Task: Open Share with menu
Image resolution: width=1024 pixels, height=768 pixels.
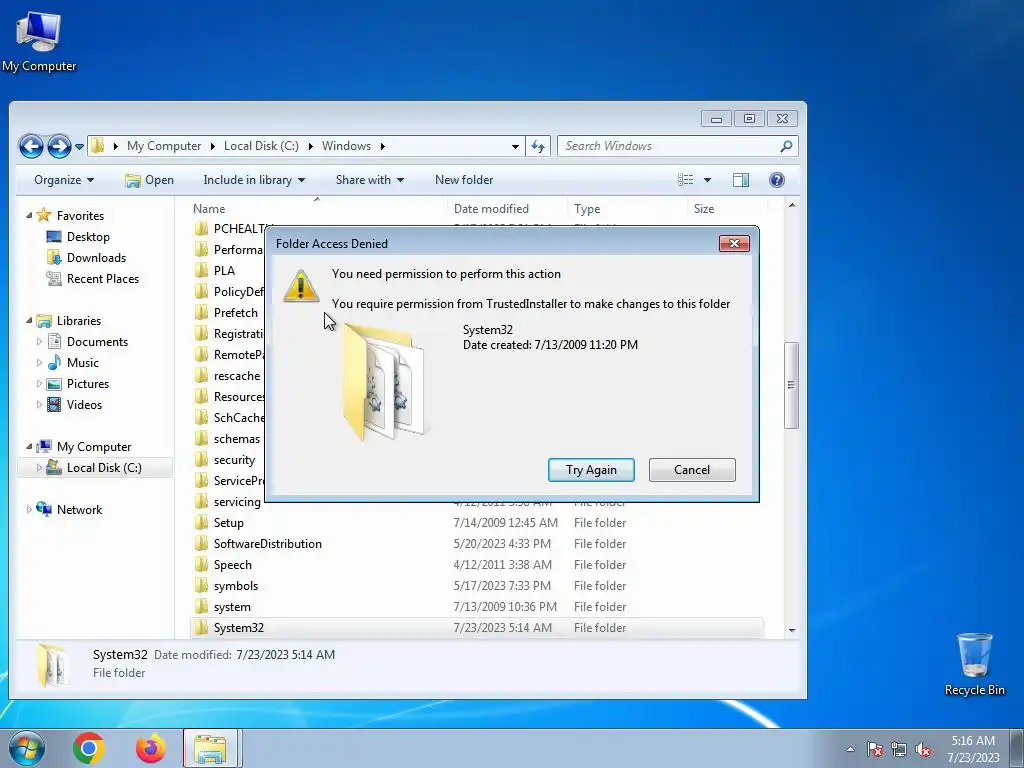Action: point(370,180)
